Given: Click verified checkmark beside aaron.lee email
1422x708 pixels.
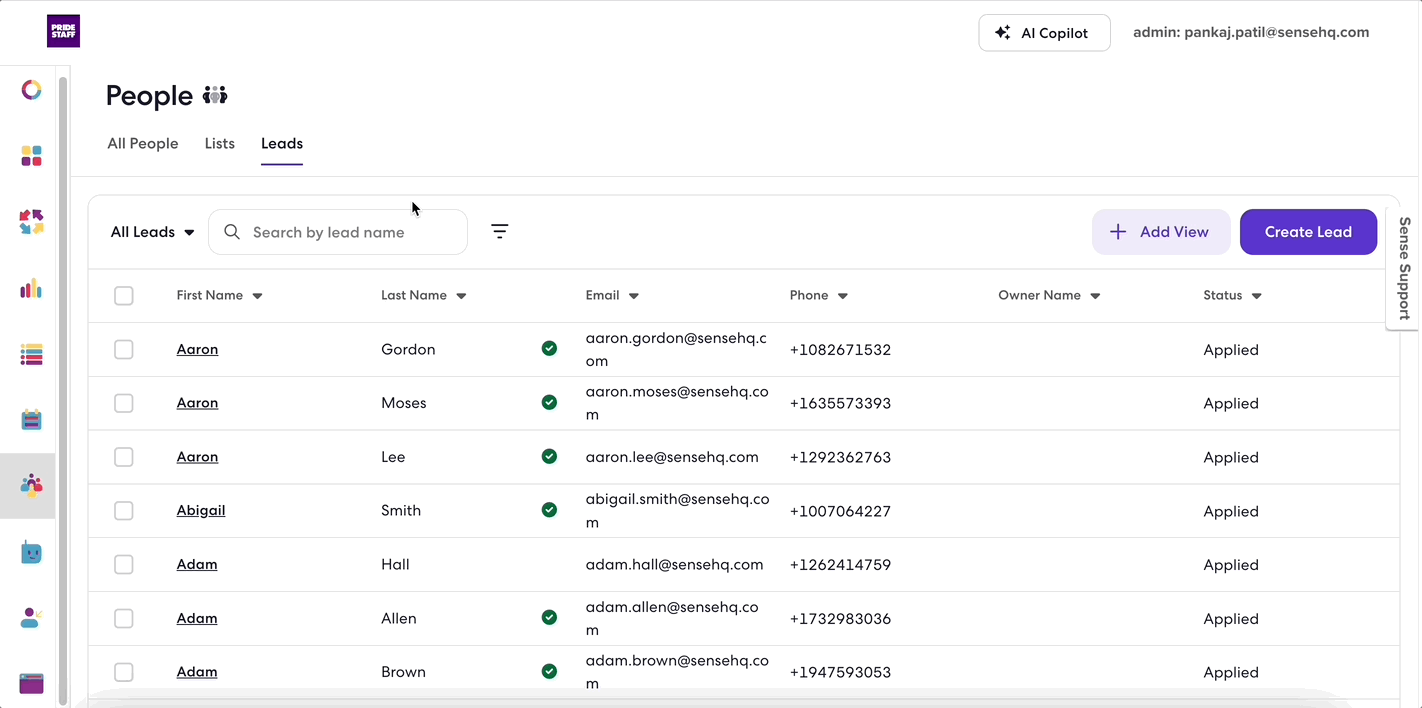Looking at the screenshot, I should click(x=549, y=456).
